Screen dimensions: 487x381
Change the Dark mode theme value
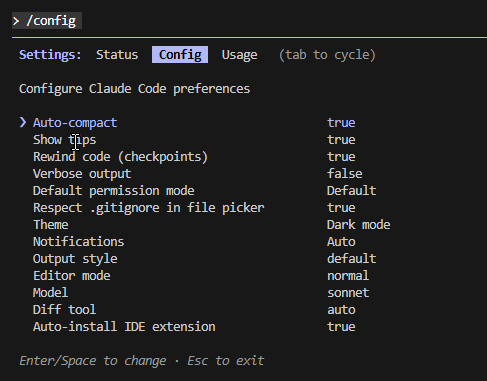(x=358, y=225)
